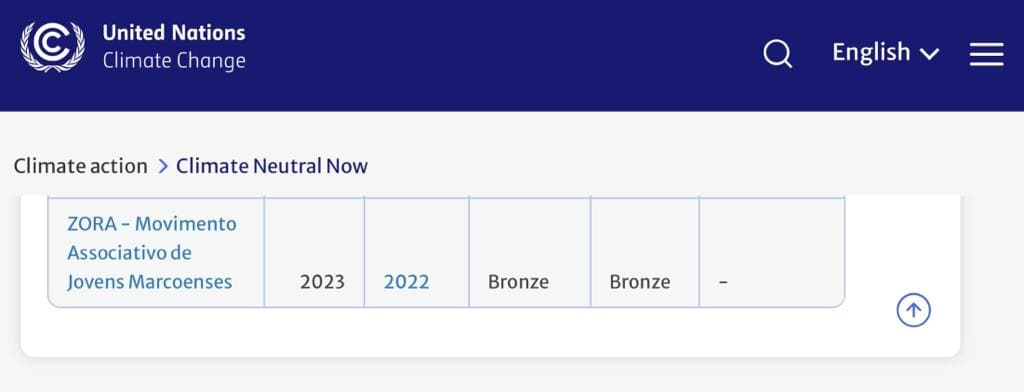Click Jovens Marcoenses link text
The image size is (1024, 392).
[x=150, y=282]
